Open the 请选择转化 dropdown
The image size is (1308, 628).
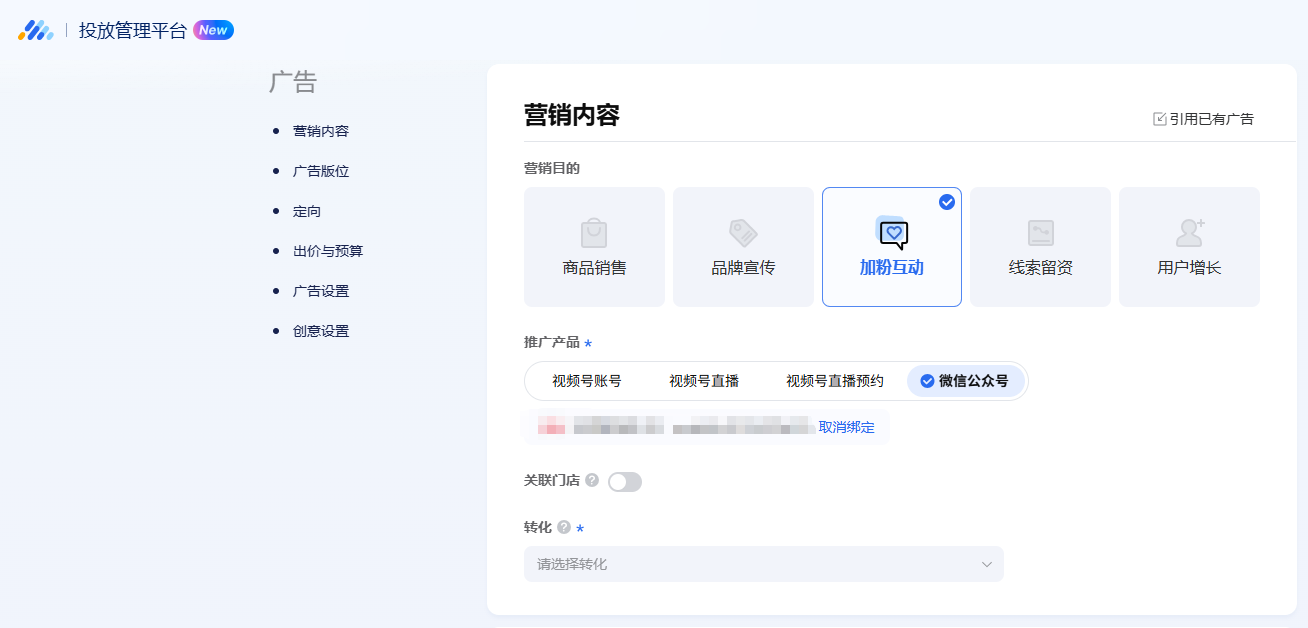(x=750, y=564)
